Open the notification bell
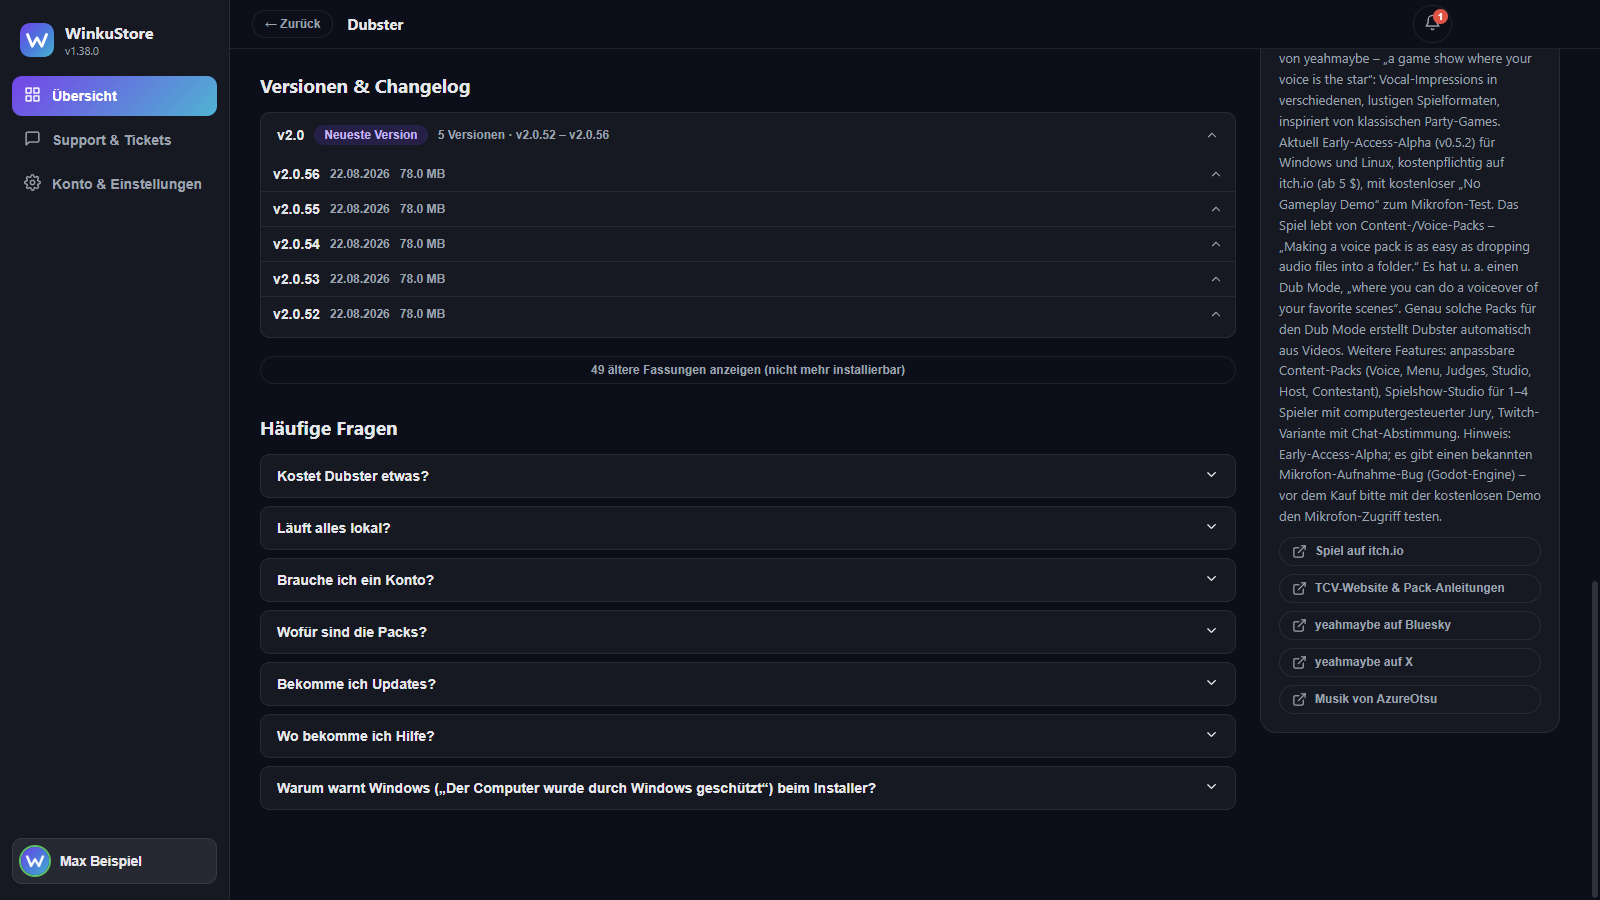The width and height of the screenshot is (1600, 900). [1432, 23]
